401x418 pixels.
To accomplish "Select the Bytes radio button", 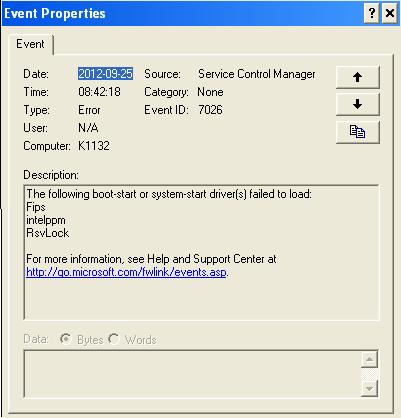I will [x=65, y=339].
